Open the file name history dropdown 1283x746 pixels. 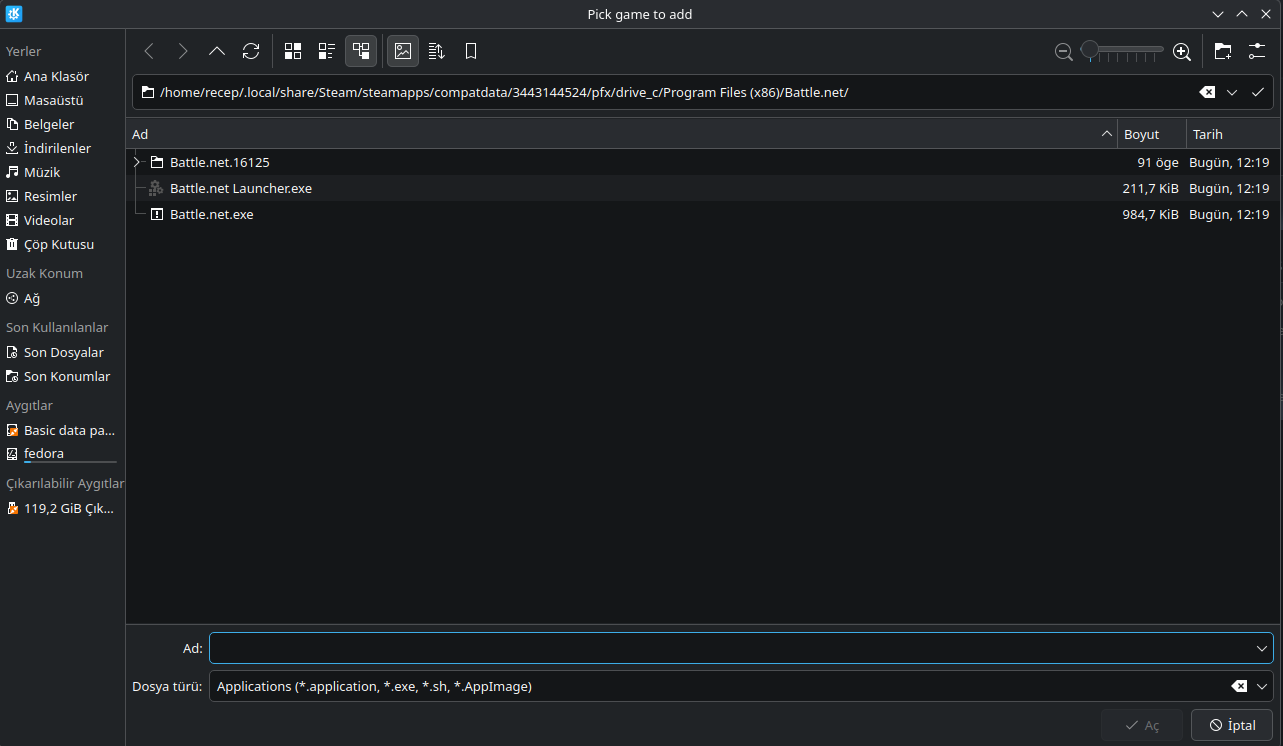coord(1262,648)
